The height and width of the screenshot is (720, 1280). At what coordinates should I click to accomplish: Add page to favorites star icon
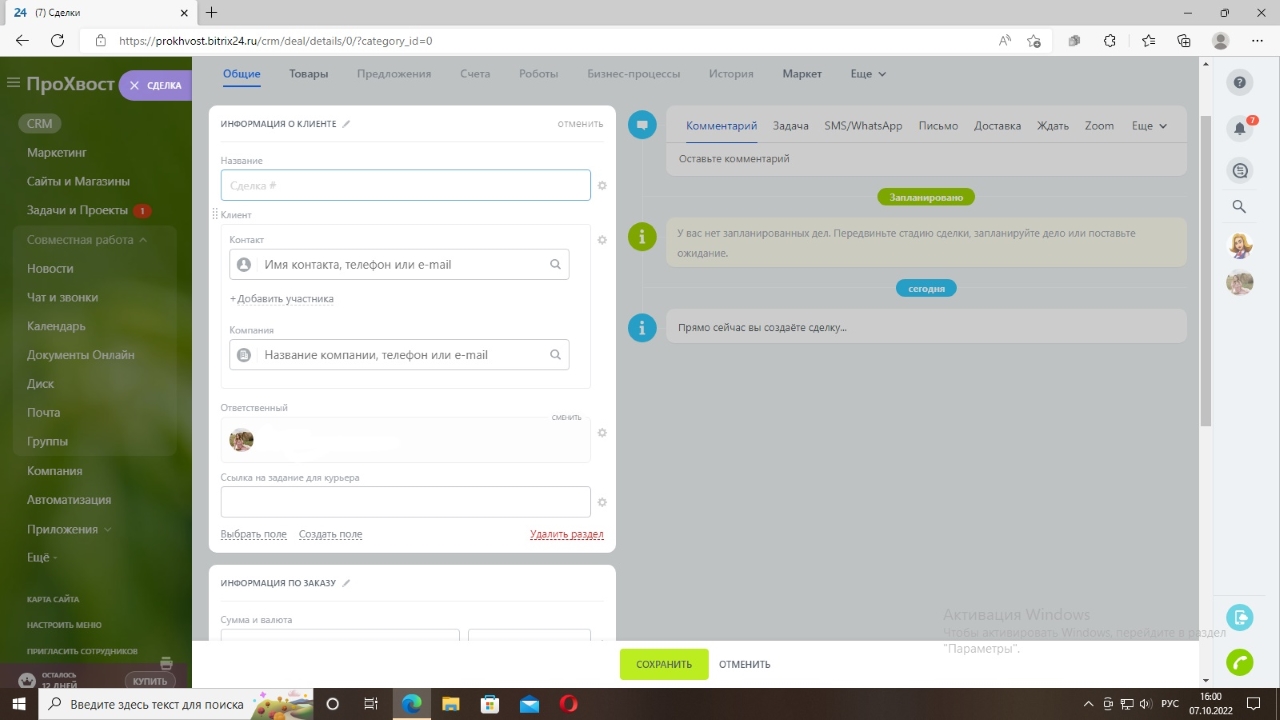tap(1034, 41)
